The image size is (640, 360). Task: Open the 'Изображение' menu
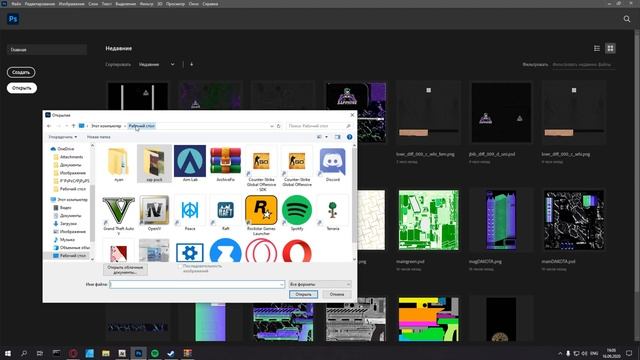click(x=71, y=4)
